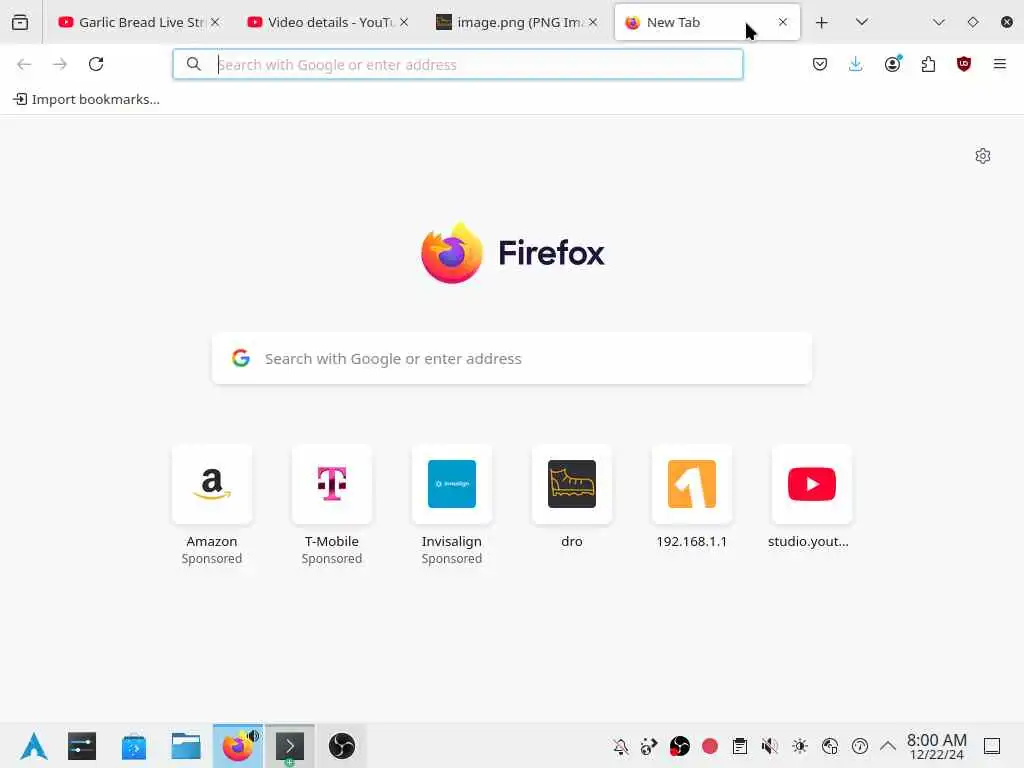Close the image.png tab
Image resolution: width=1024 pixels, height=768 pixels.
click(x=593, y=22)
